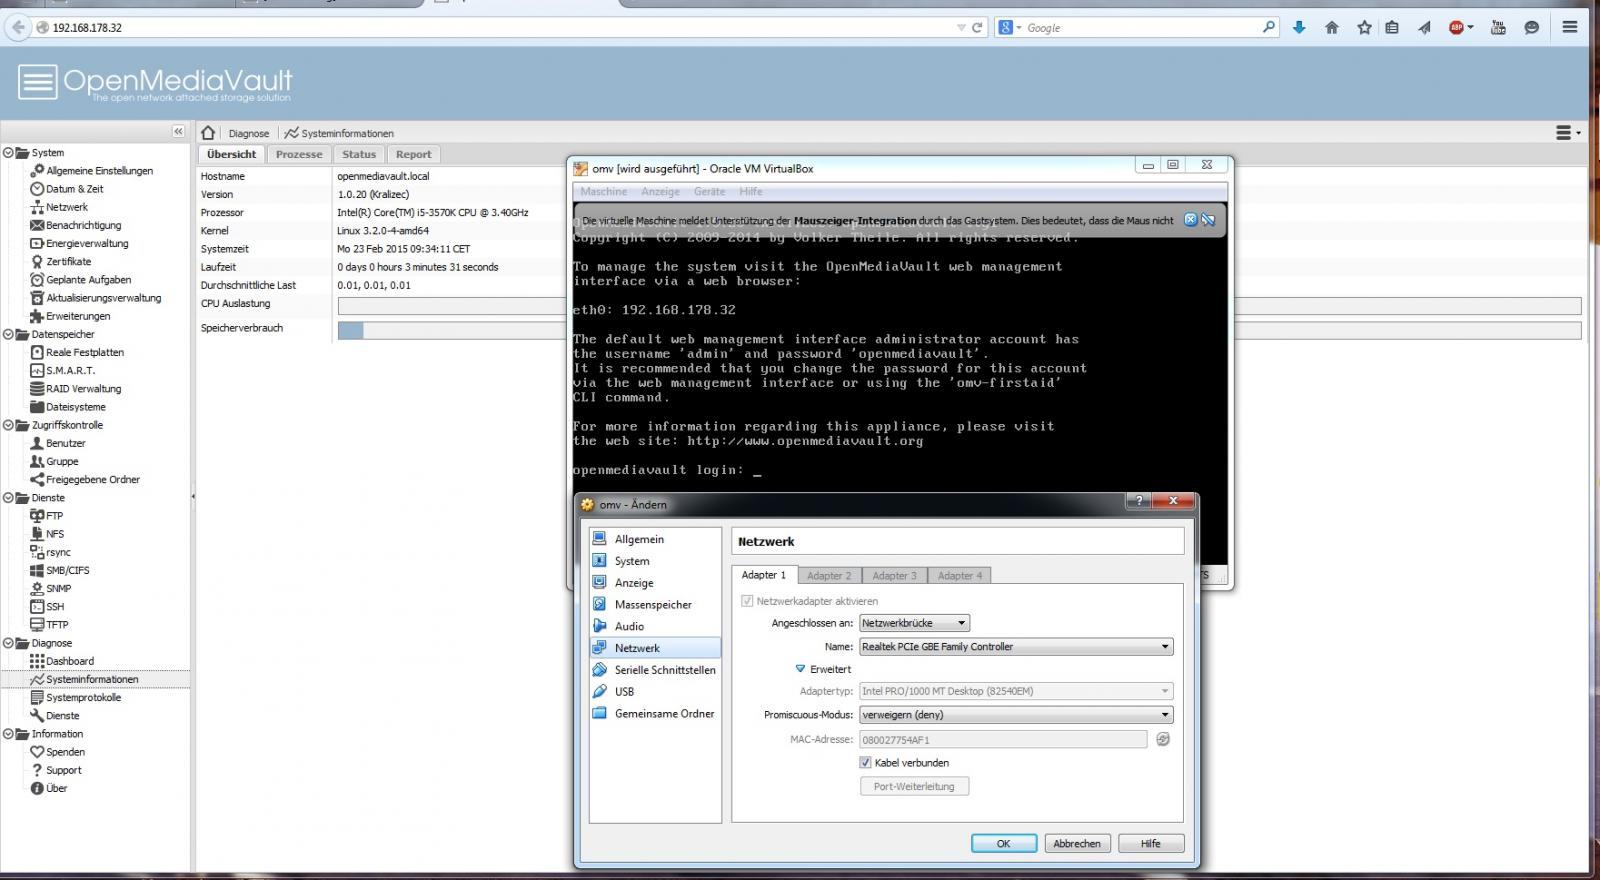Open the VirtualBox Maschine menu
The height and width of the screenshot is (880, 1600).
pos(604,191)
